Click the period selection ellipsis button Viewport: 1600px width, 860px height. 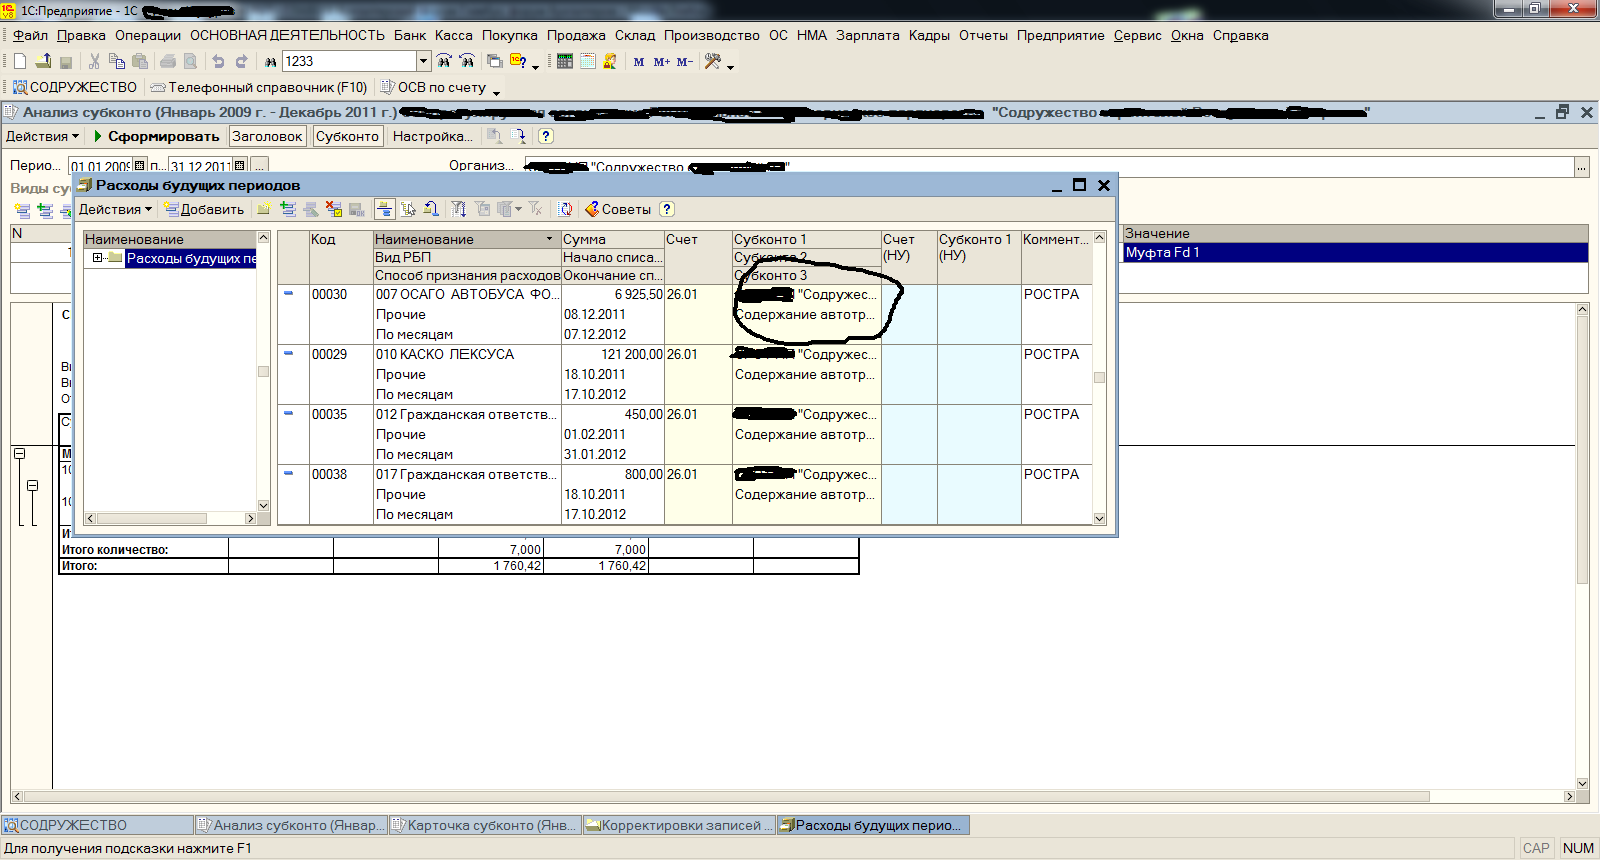click(x=259, y=166)
